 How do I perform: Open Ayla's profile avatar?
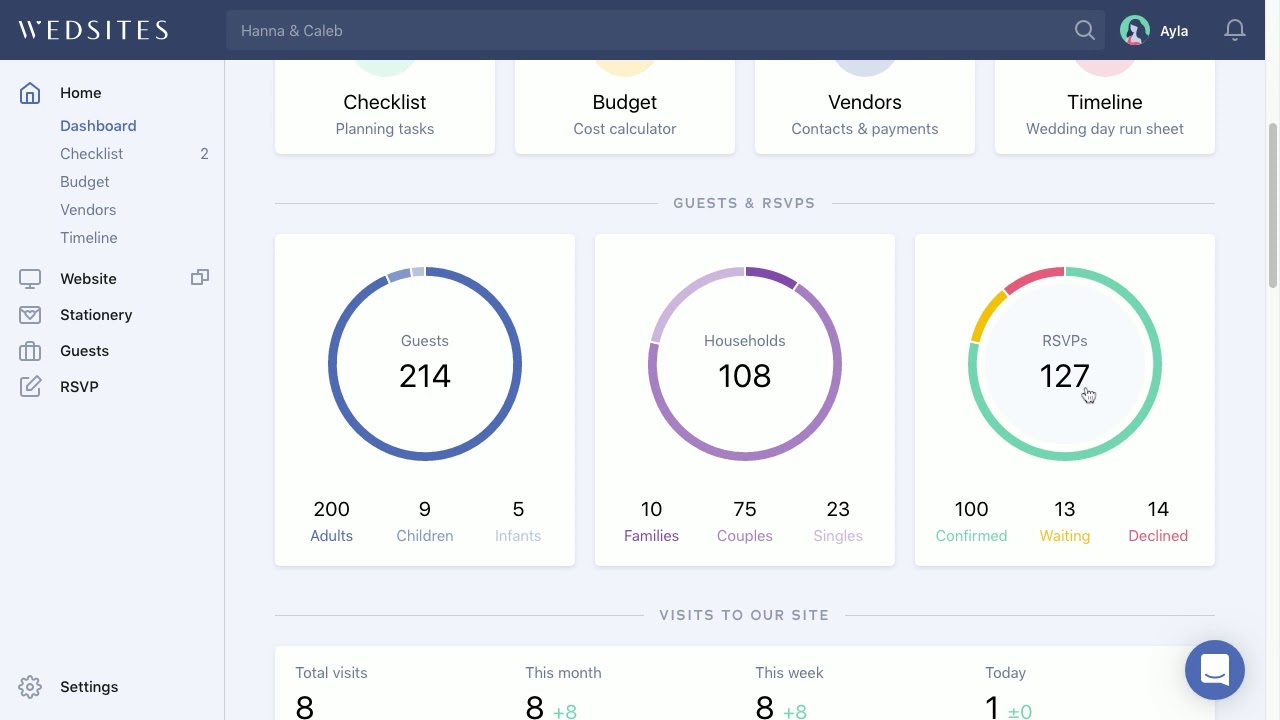tap(1135, 30)
